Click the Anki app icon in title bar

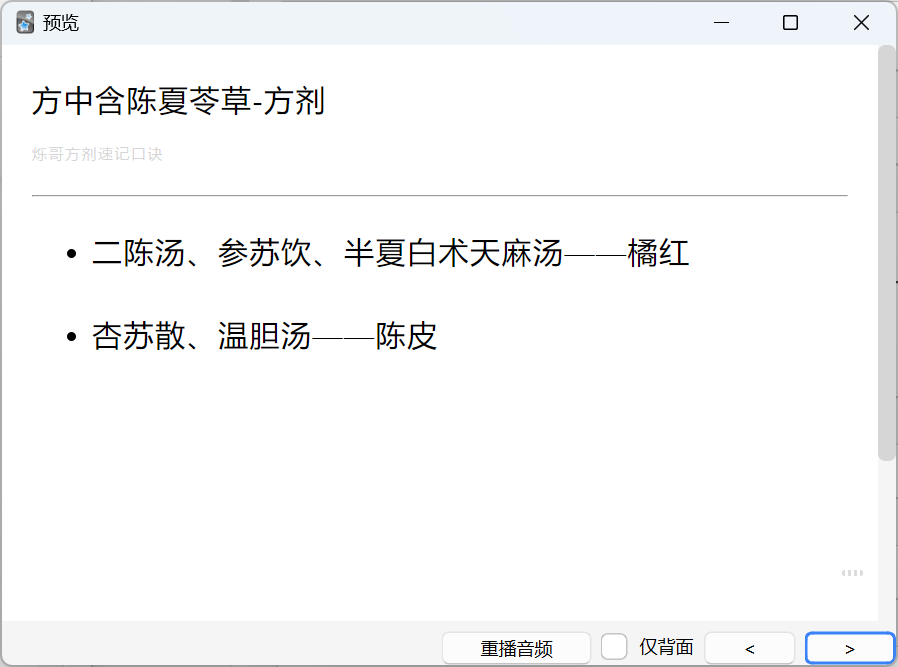25,23
